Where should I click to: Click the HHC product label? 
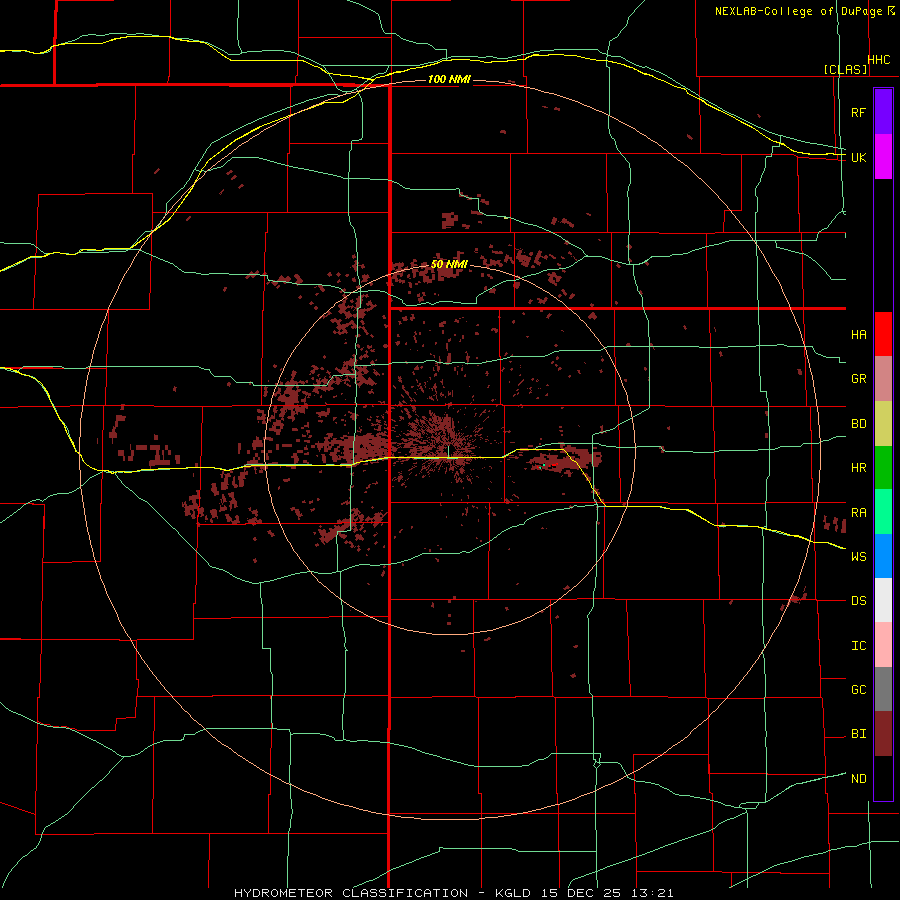[878, 60]
